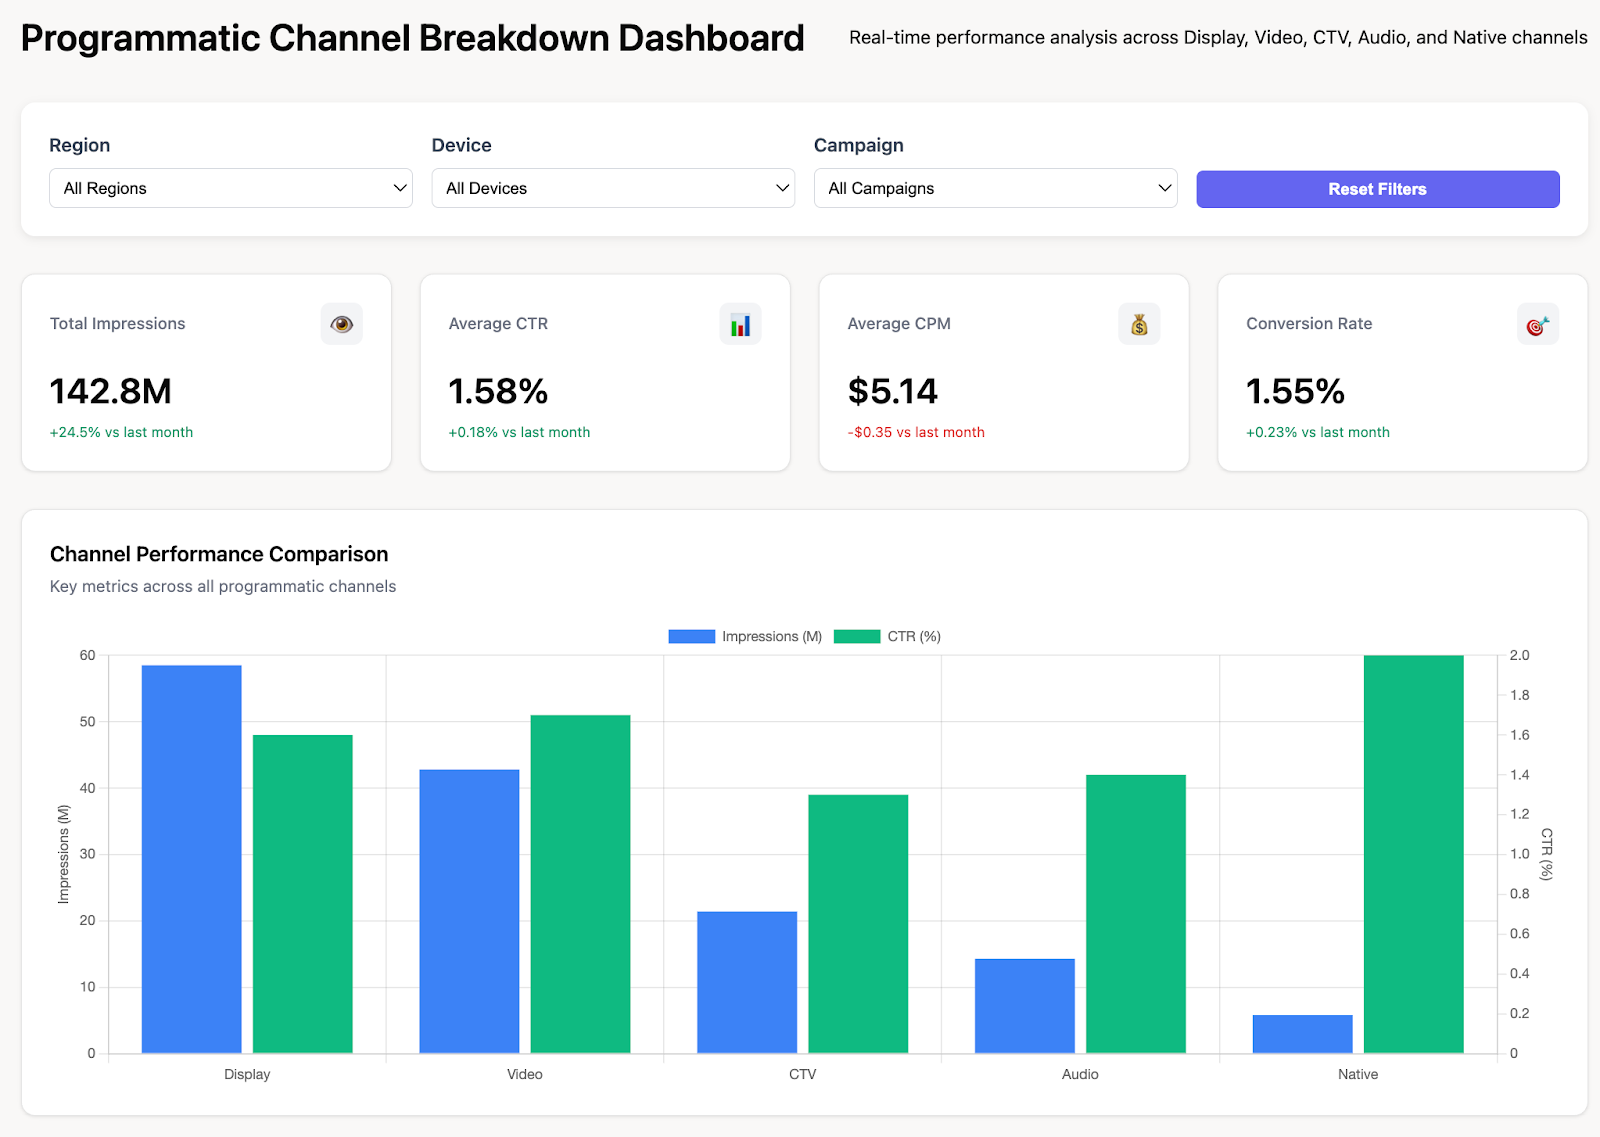The height and width of the screenshot is (1137, 1600).
Task: Click the blue CTV impressions bar
Action: tap(746, 980)
